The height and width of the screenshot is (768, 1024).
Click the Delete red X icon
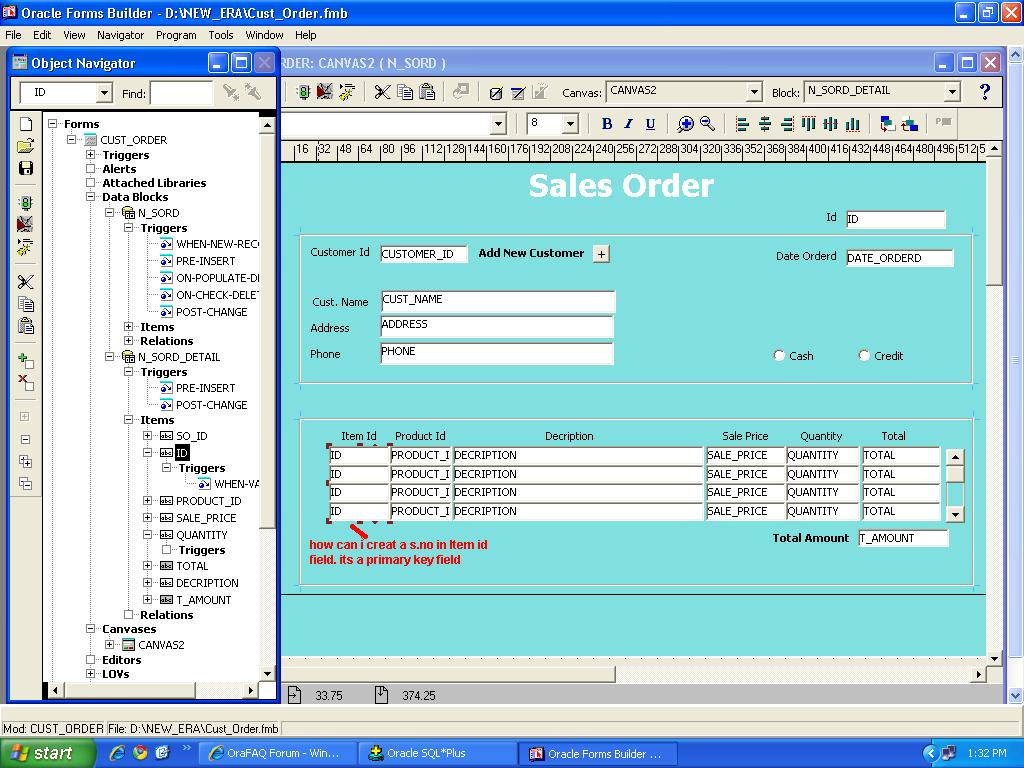point(26,383)
